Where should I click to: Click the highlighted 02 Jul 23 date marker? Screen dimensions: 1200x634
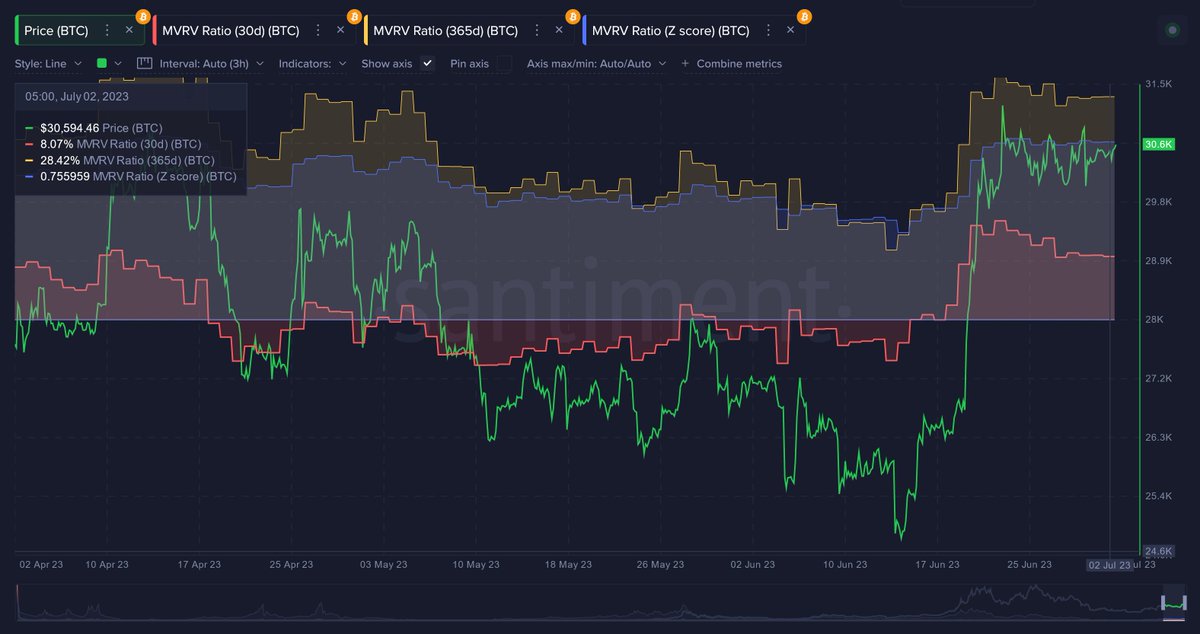[1110, 565]
